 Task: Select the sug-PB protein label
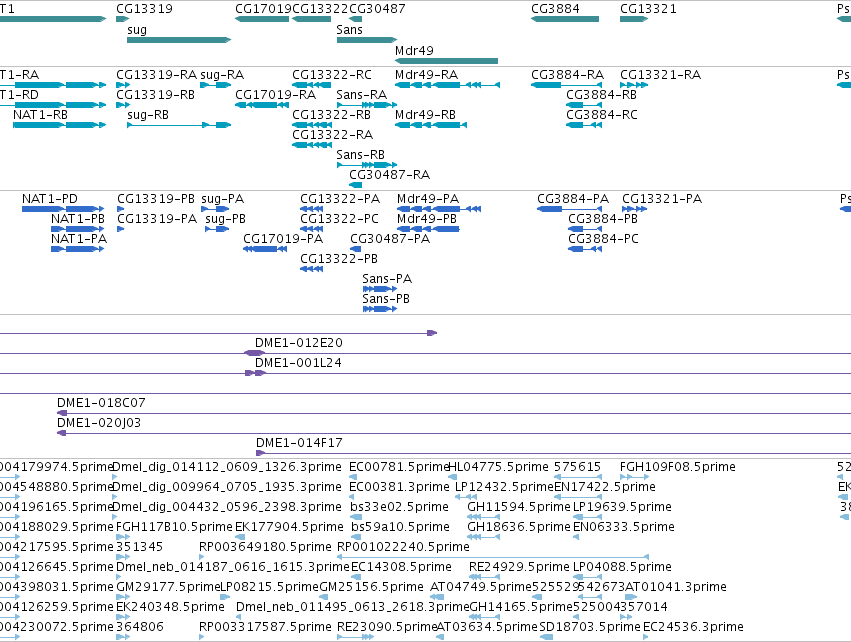click(226, 219)
